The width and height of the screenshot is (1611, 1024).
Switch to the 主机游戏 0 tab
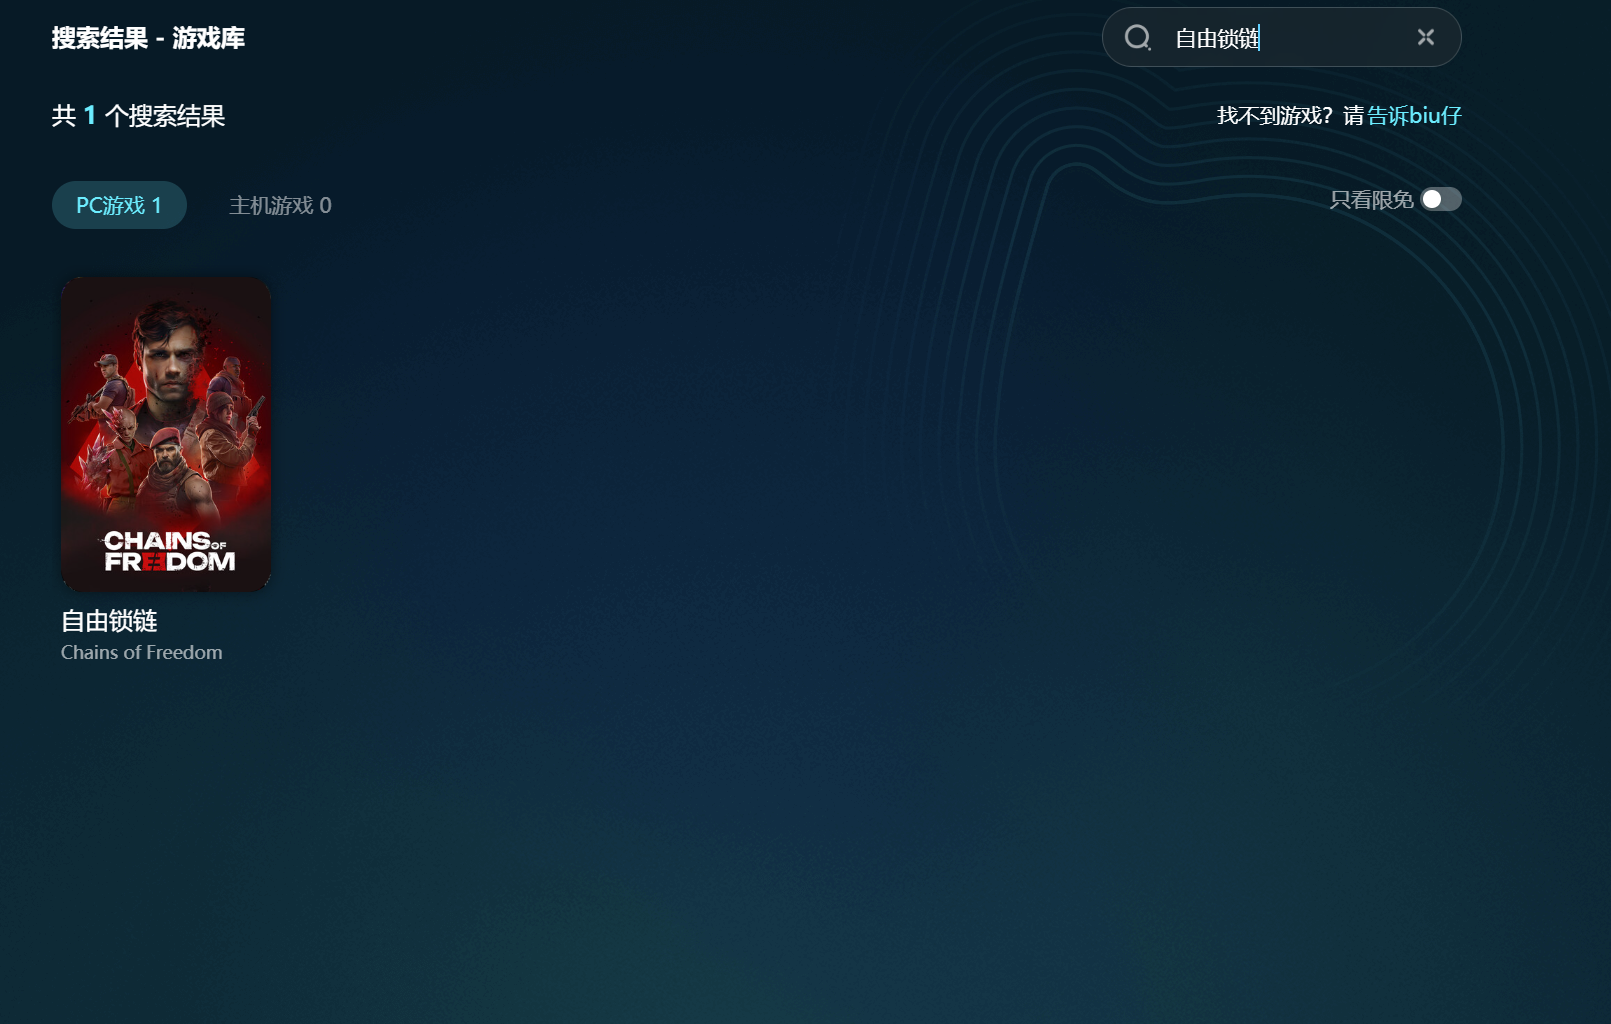pos(280,205)
